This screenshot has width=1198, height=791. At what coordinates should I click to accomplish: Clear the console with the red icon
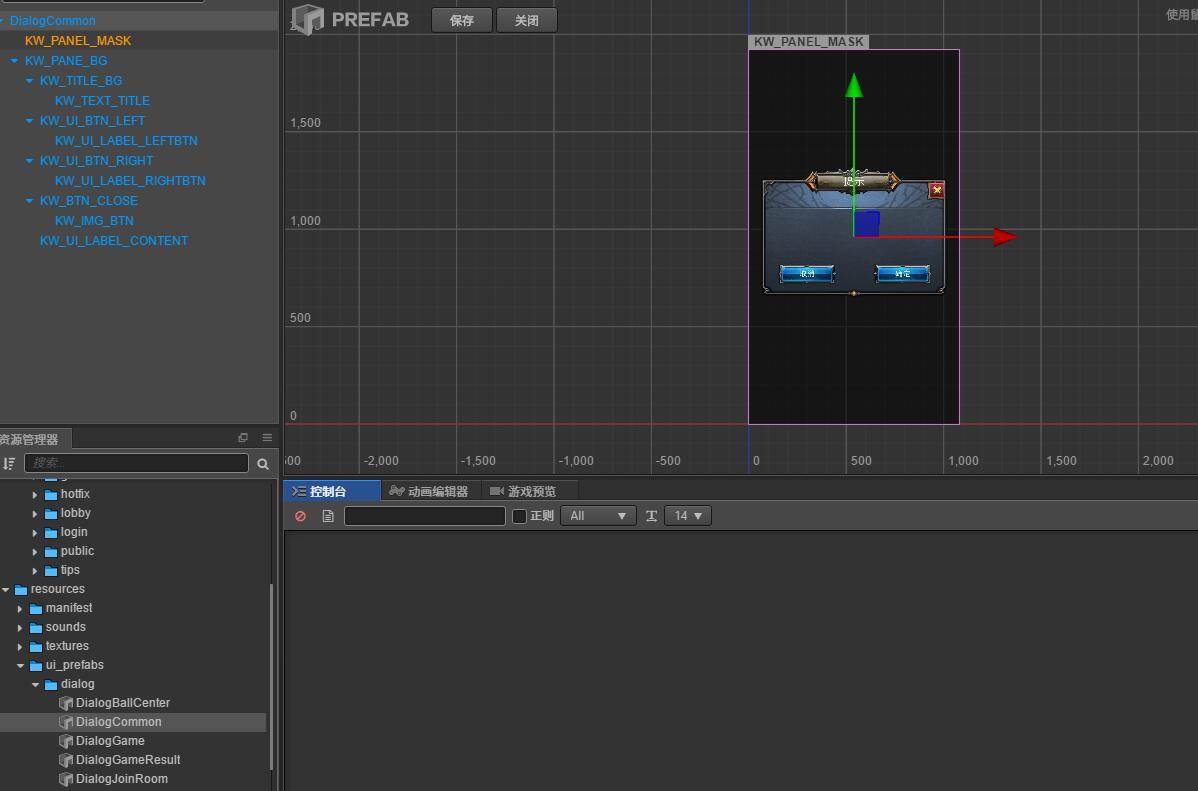(300, 516)
